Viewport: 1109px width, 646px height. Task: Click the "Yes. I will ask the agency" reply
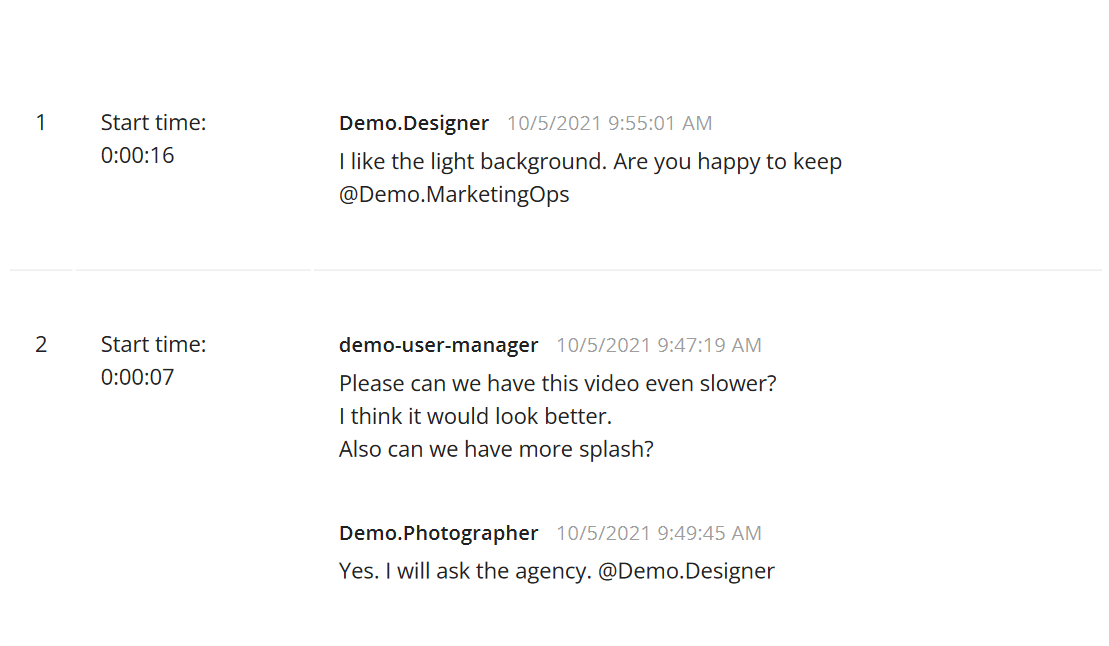tap(465, 571)
